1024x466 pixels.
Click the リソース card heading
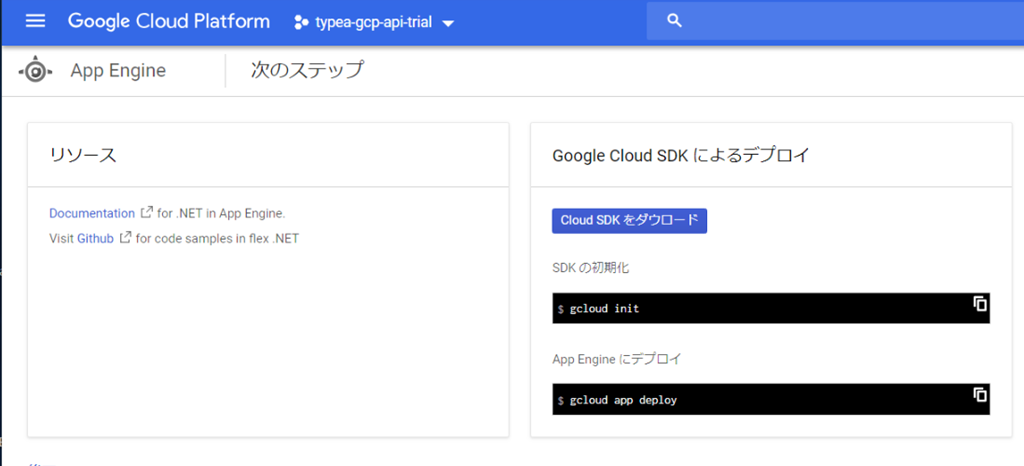click(83, 155)
